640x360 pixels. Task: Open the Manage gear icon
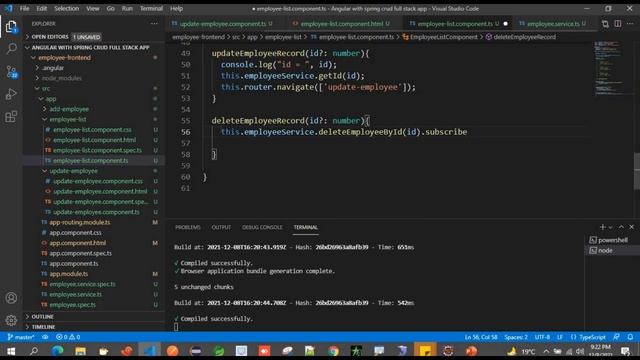pos(11,320)
